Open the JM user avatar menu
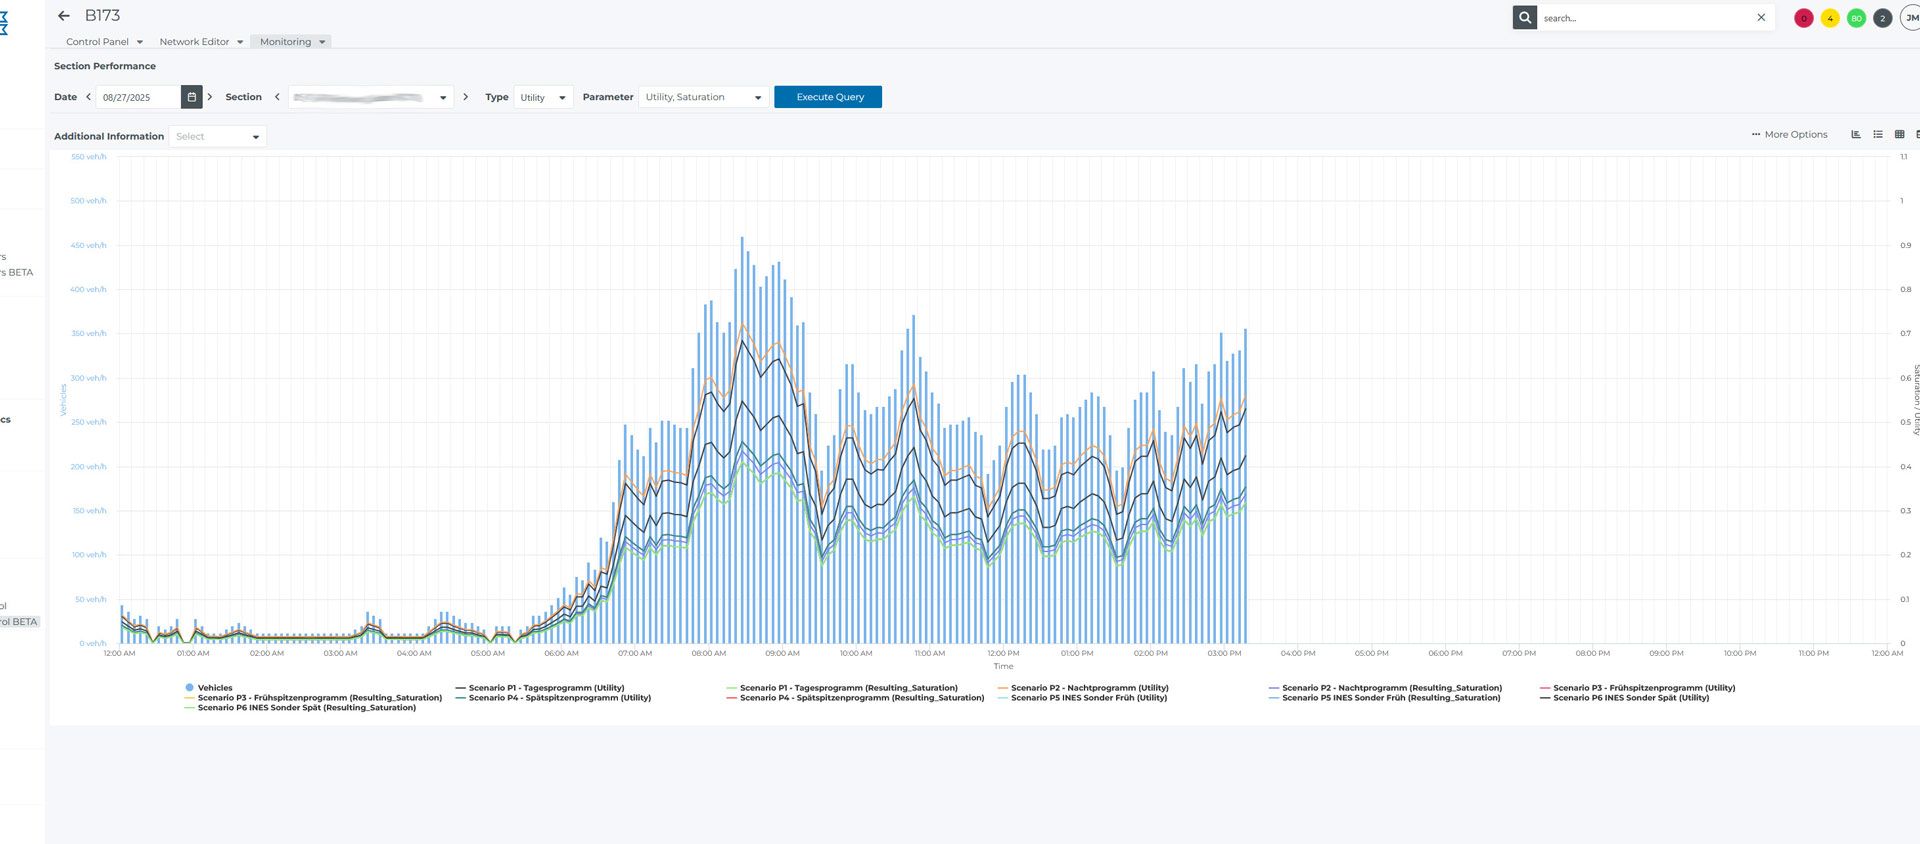The width and height of the screenshot is (1920, 844). [1910, 18]
